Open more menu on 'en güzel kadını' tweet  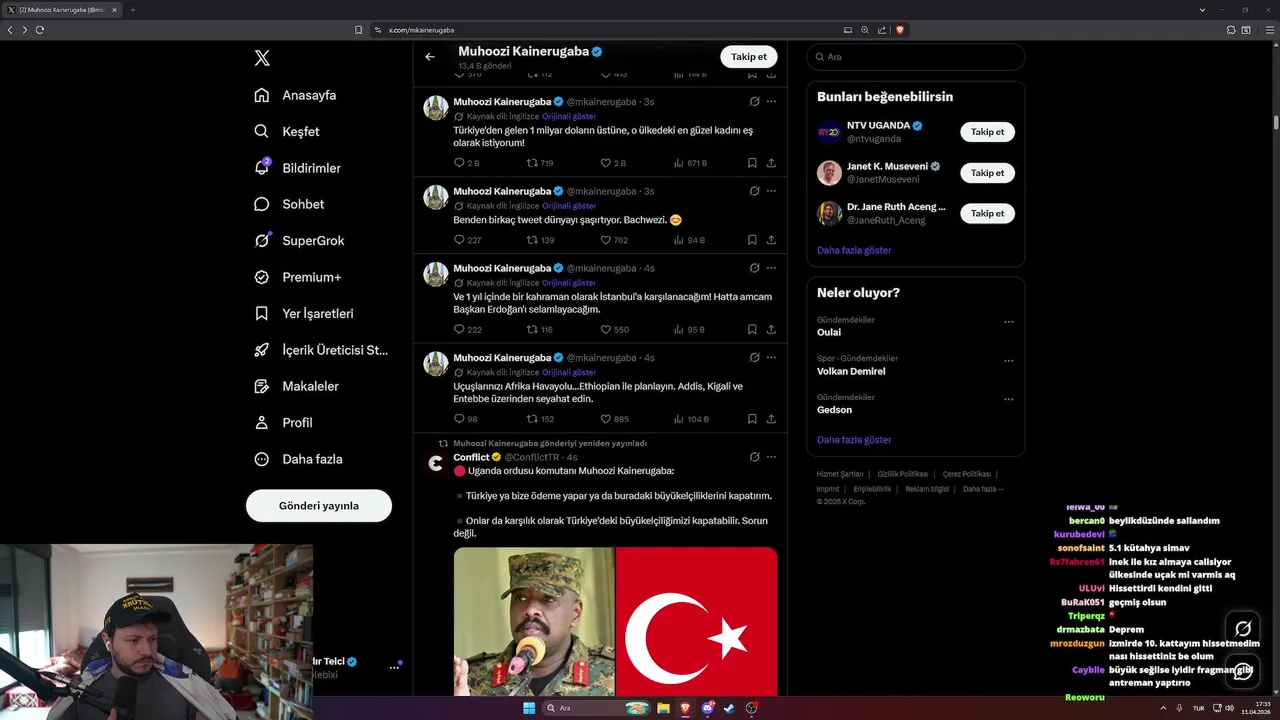click(x=771, y=101)
